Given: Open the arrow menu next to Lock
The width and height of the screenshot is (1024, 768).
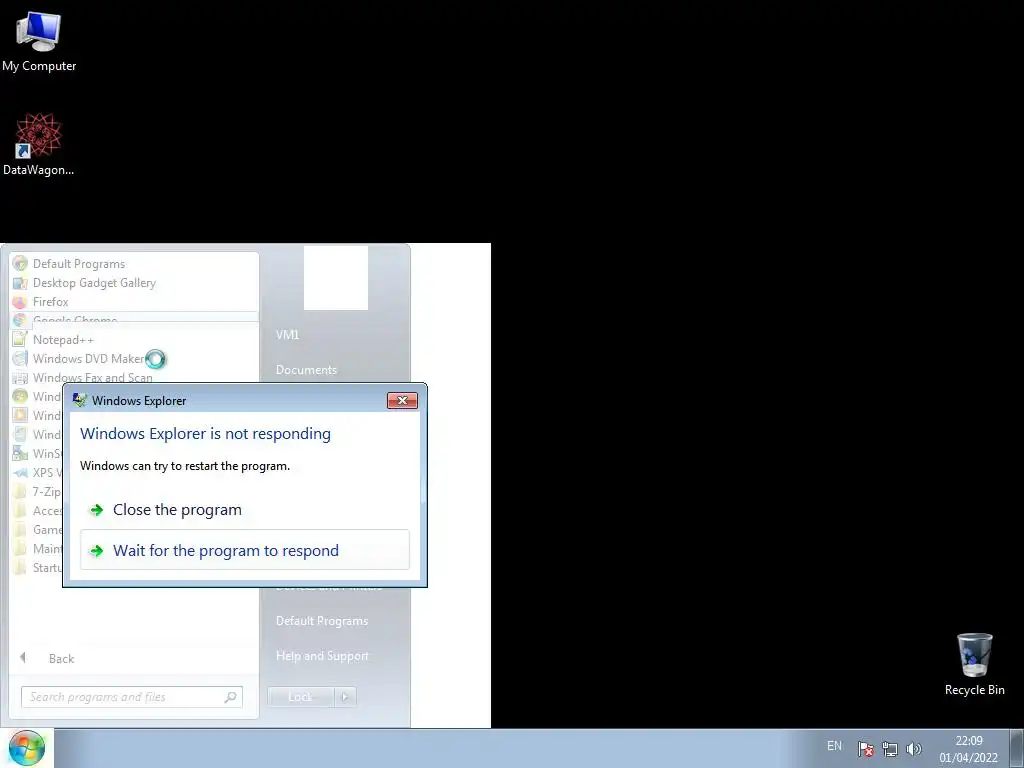Looking at the screenshot, I should click(x=345, y=697).
